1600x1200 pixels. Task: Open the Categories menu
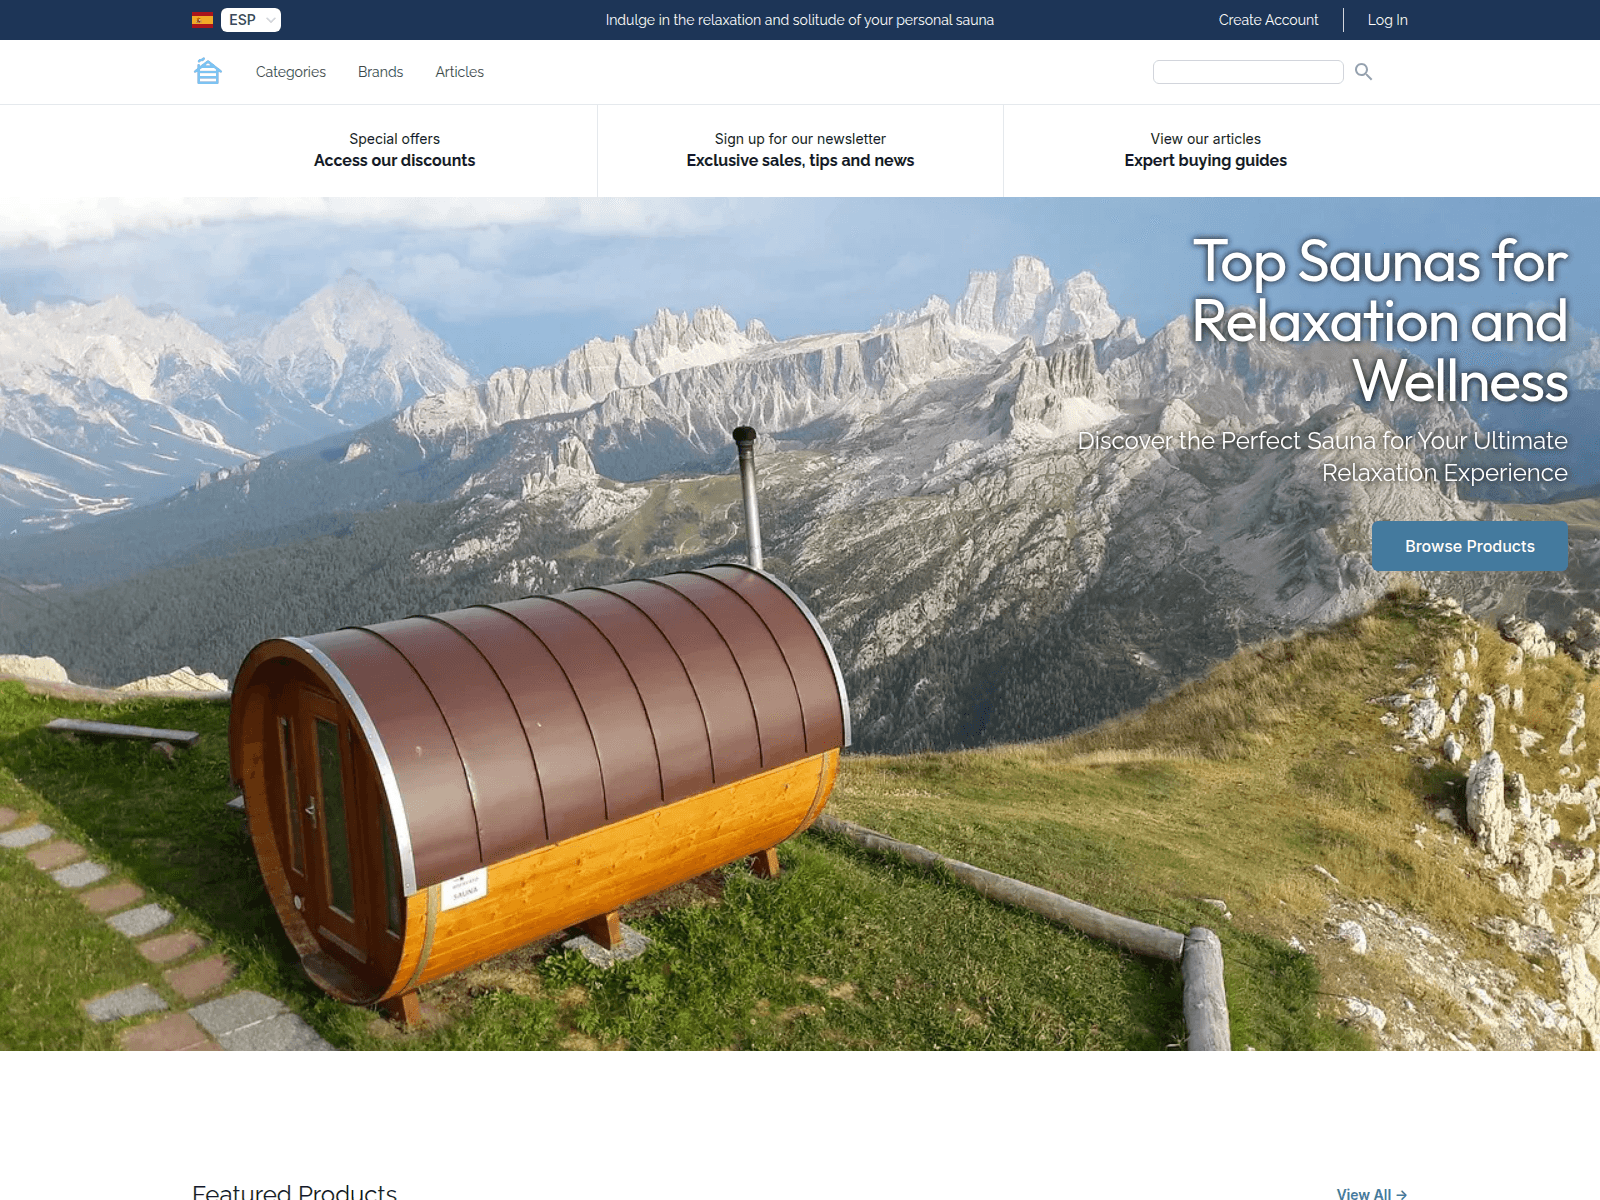[290, 72]
